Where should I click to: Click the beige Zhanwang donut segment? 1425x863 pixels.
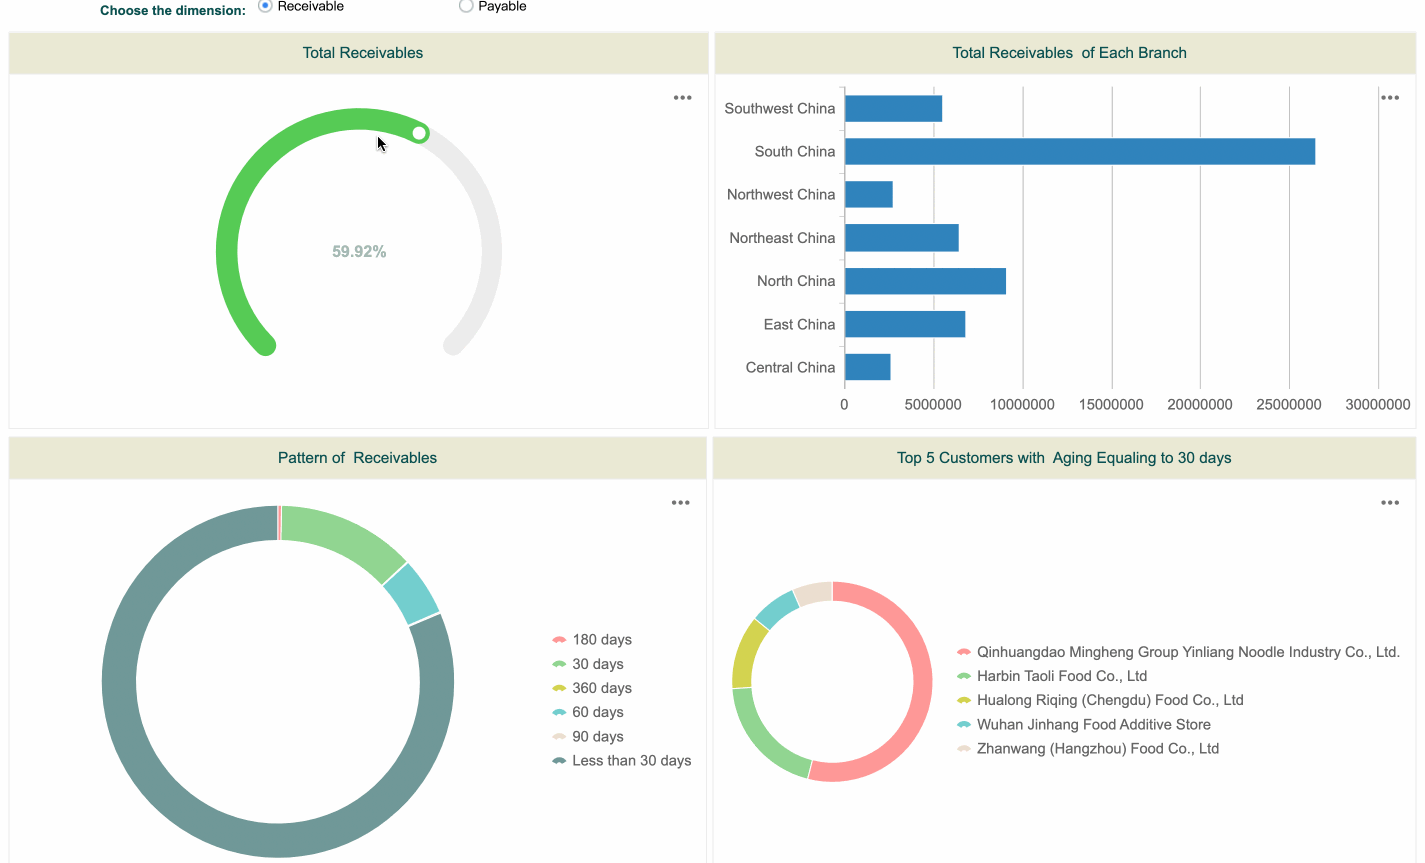tap(813, 592)
